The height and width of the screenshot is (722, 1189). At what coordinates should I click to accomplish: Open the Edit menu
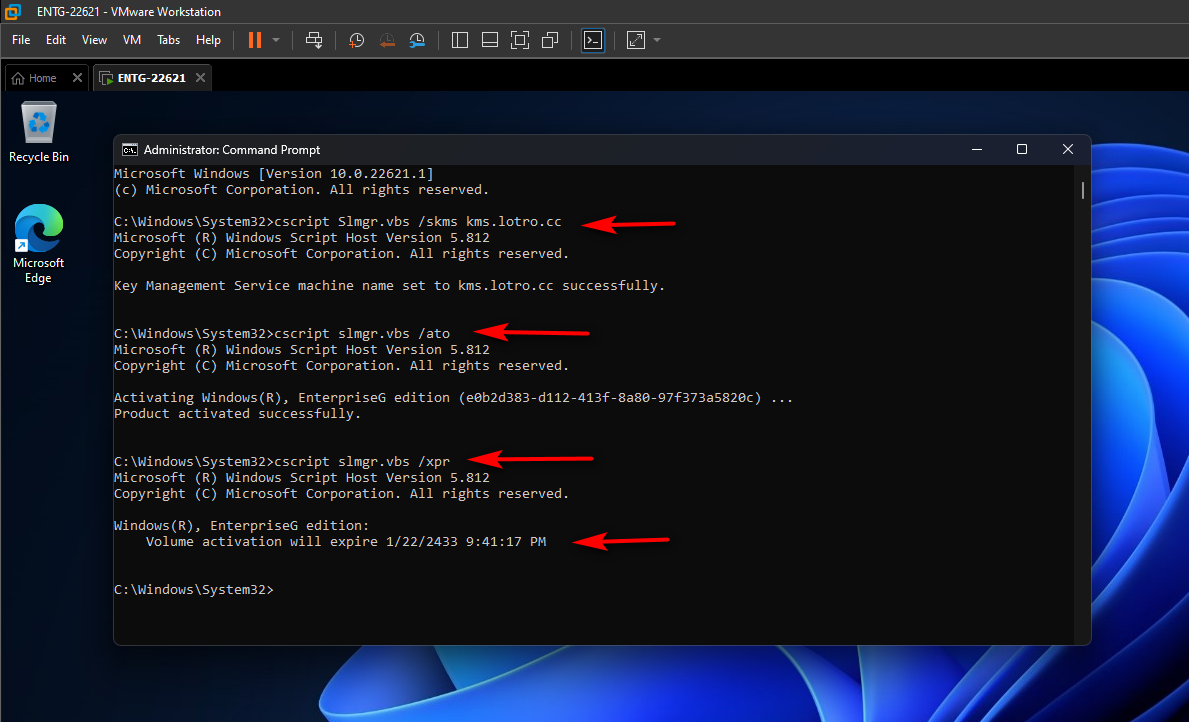coord(55,40)
